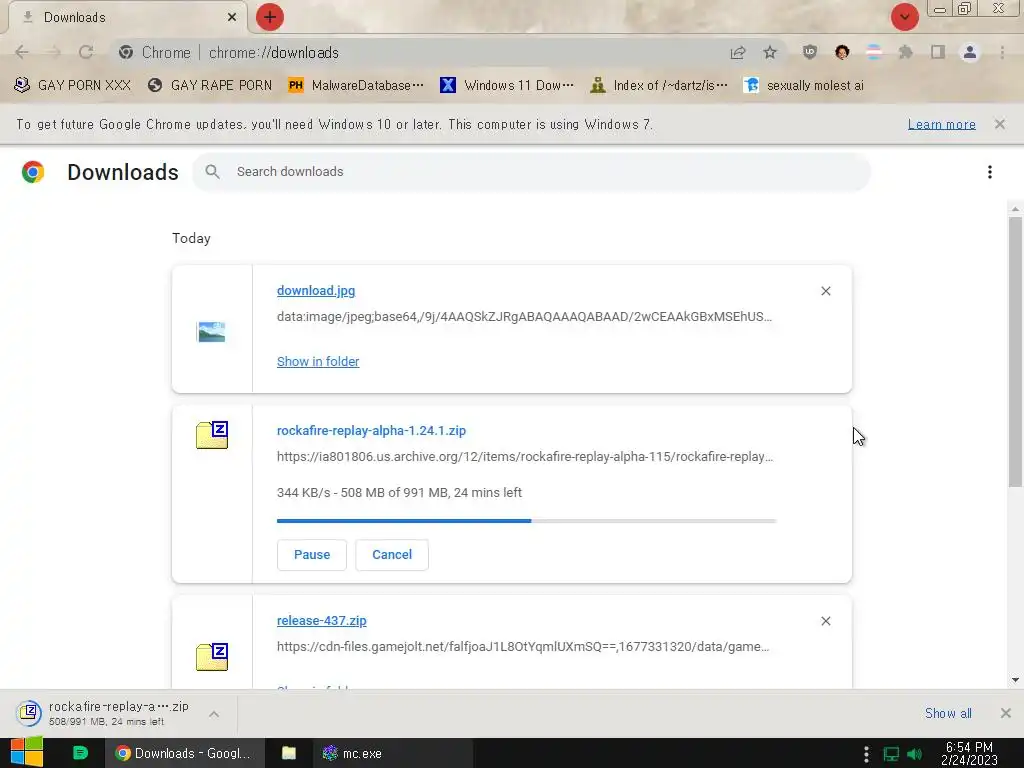Open the uBlock shield extension icon
The width and height of the screenshot is (1024, 768).
(810, 52)
